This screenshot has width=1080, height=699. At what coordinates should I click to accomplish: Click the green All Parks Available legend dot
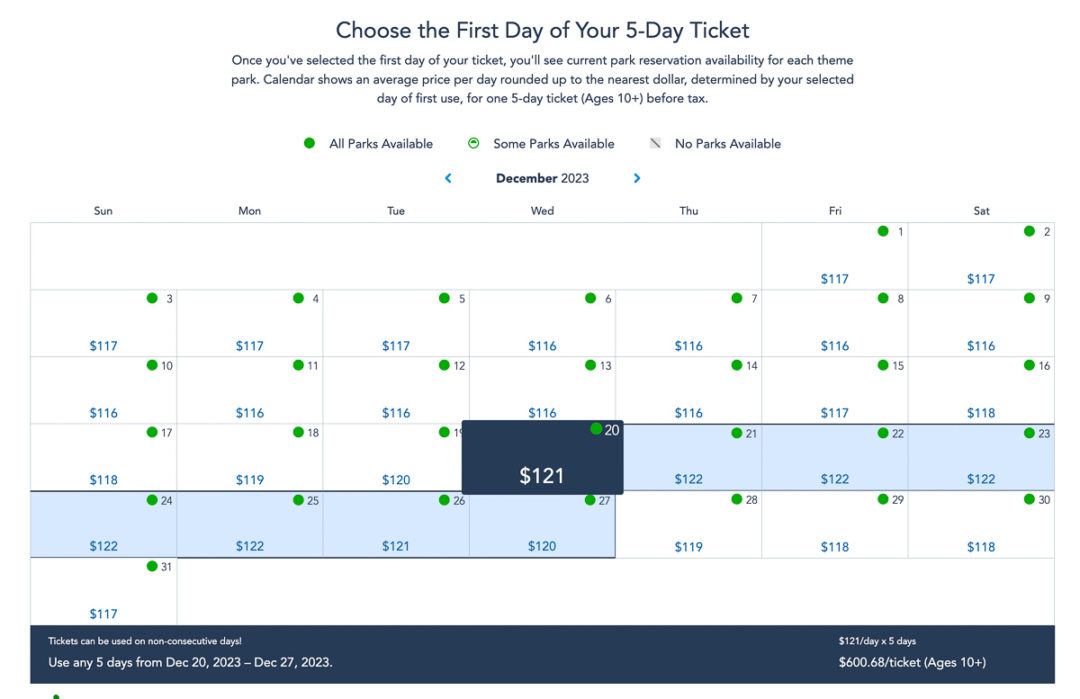[309, 143]
